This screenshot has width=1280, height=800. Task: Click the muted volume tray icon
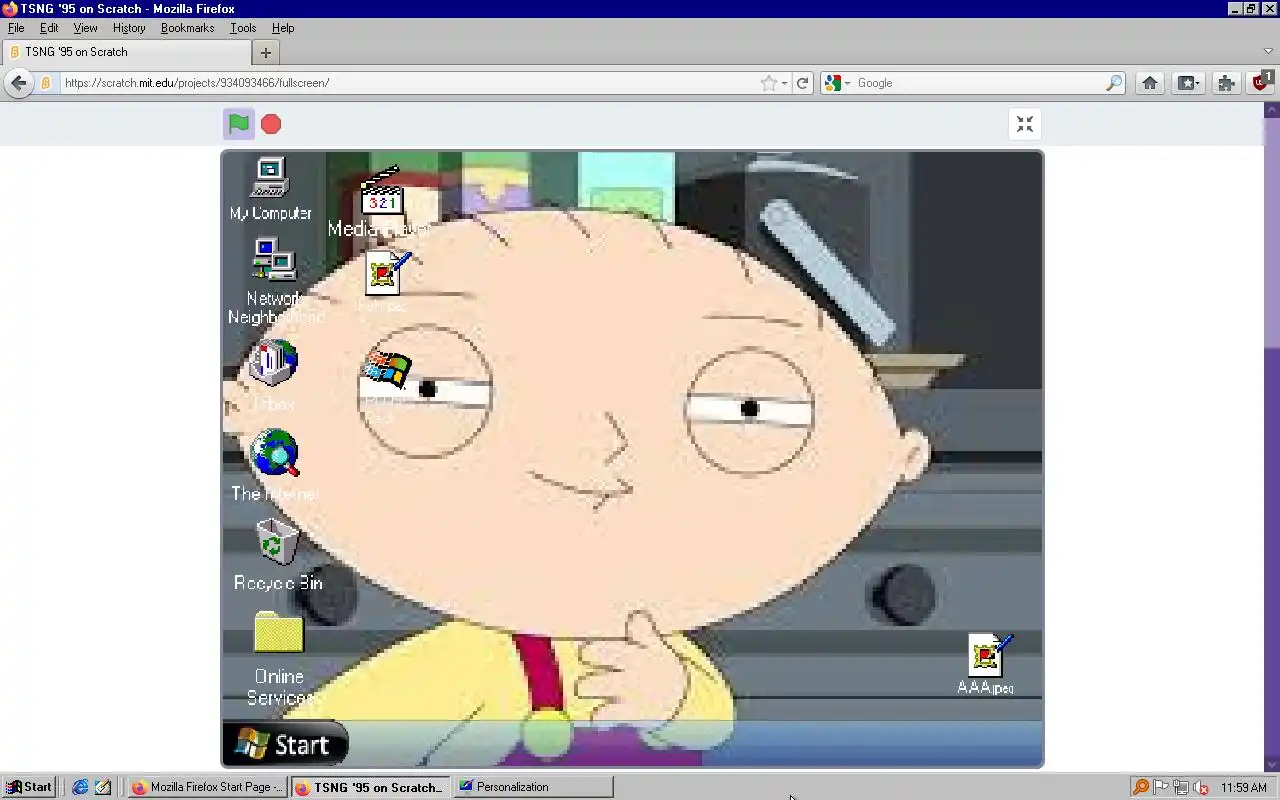pos(1201,787)
